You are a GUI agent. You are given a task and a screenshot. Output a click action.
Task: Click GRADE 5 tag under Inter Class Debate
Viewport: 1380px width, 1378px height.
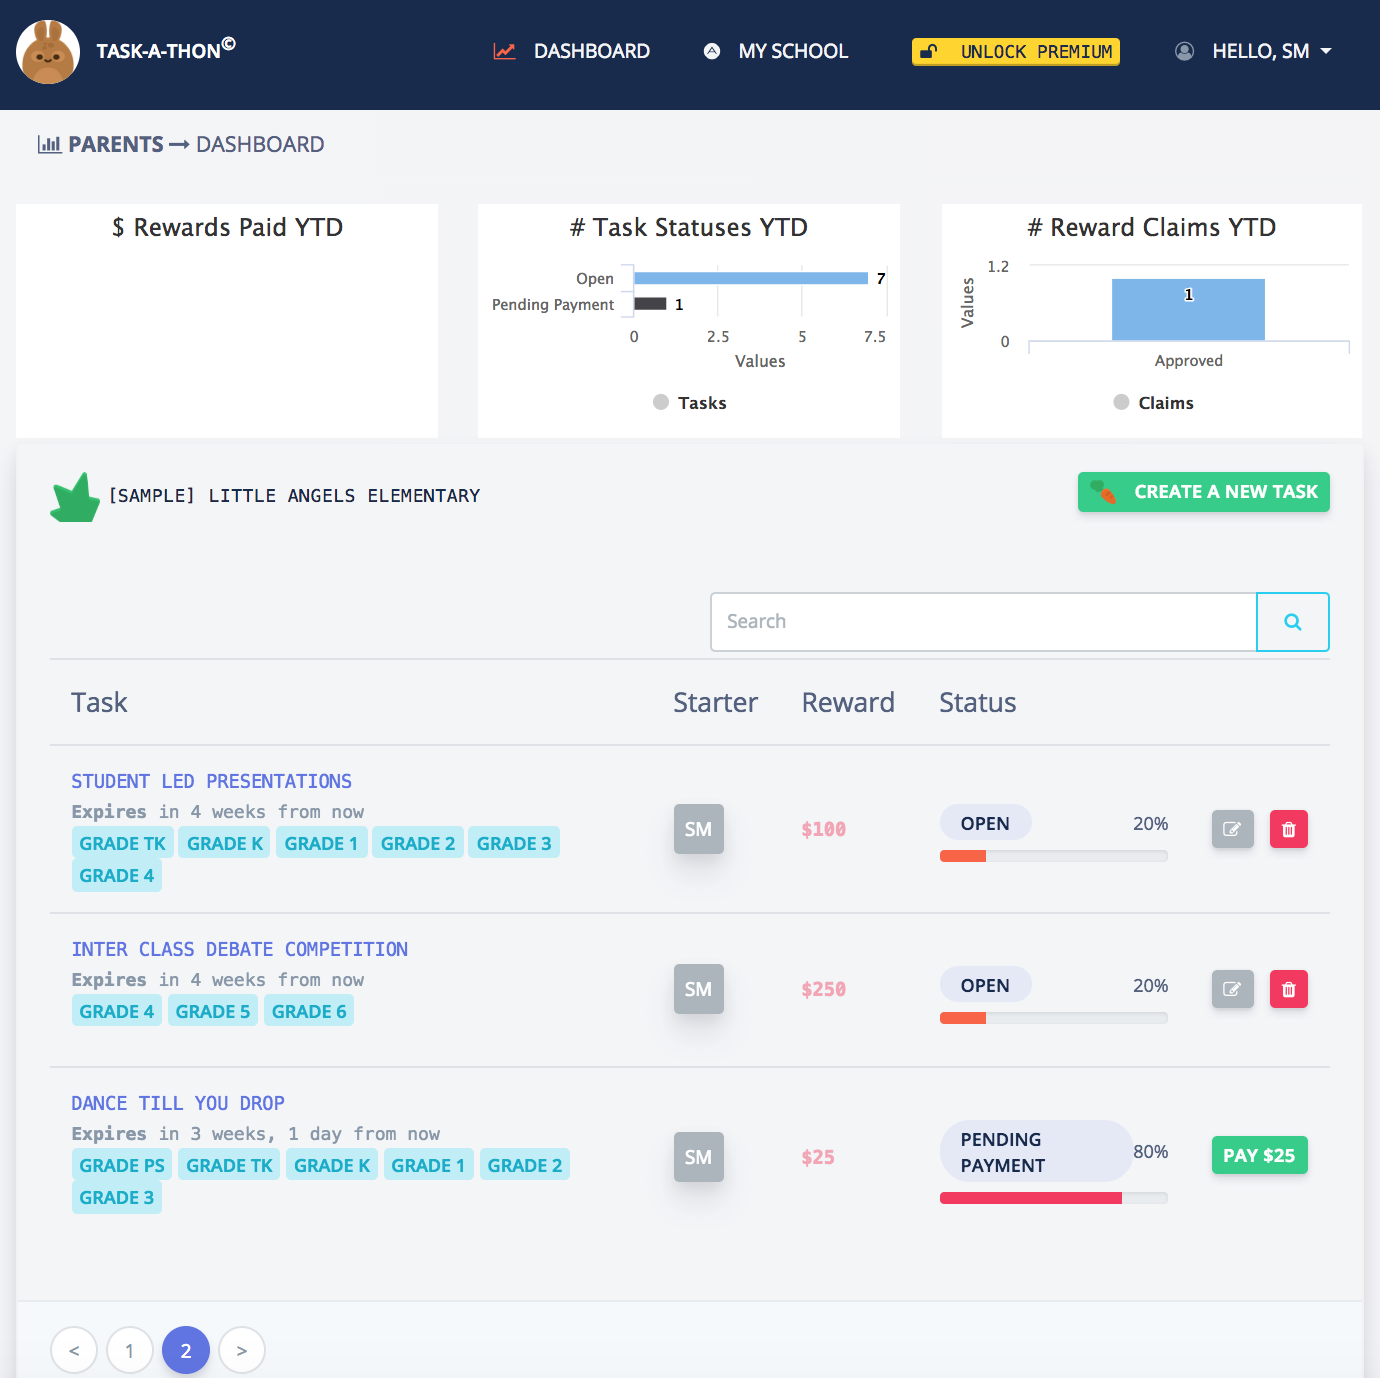(x=213, y=1011)
